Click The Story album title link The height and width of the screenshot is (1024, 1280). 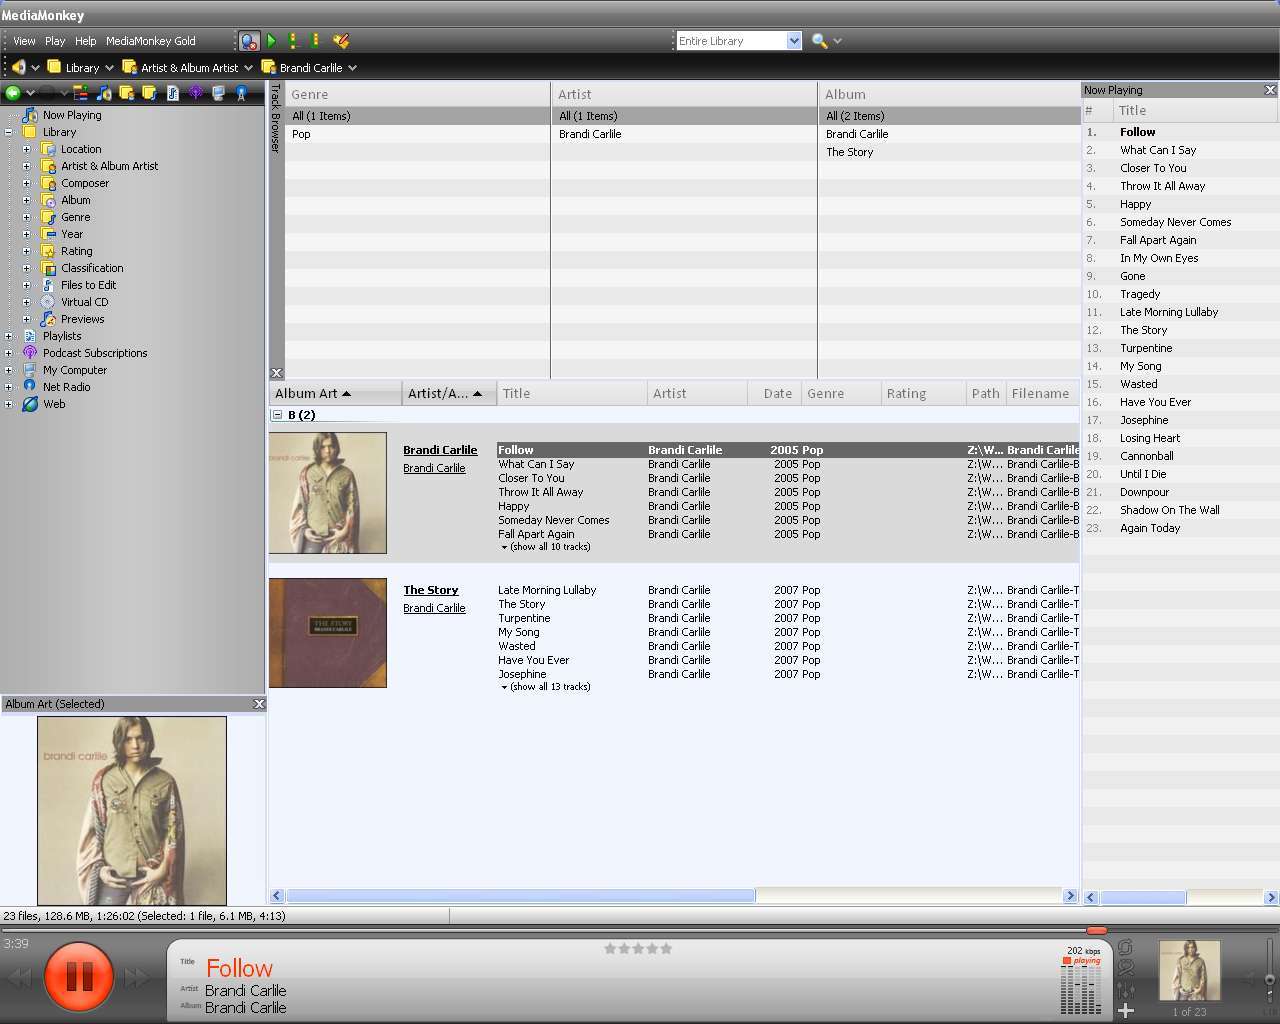pyautogui.click(x=430, y=590)
